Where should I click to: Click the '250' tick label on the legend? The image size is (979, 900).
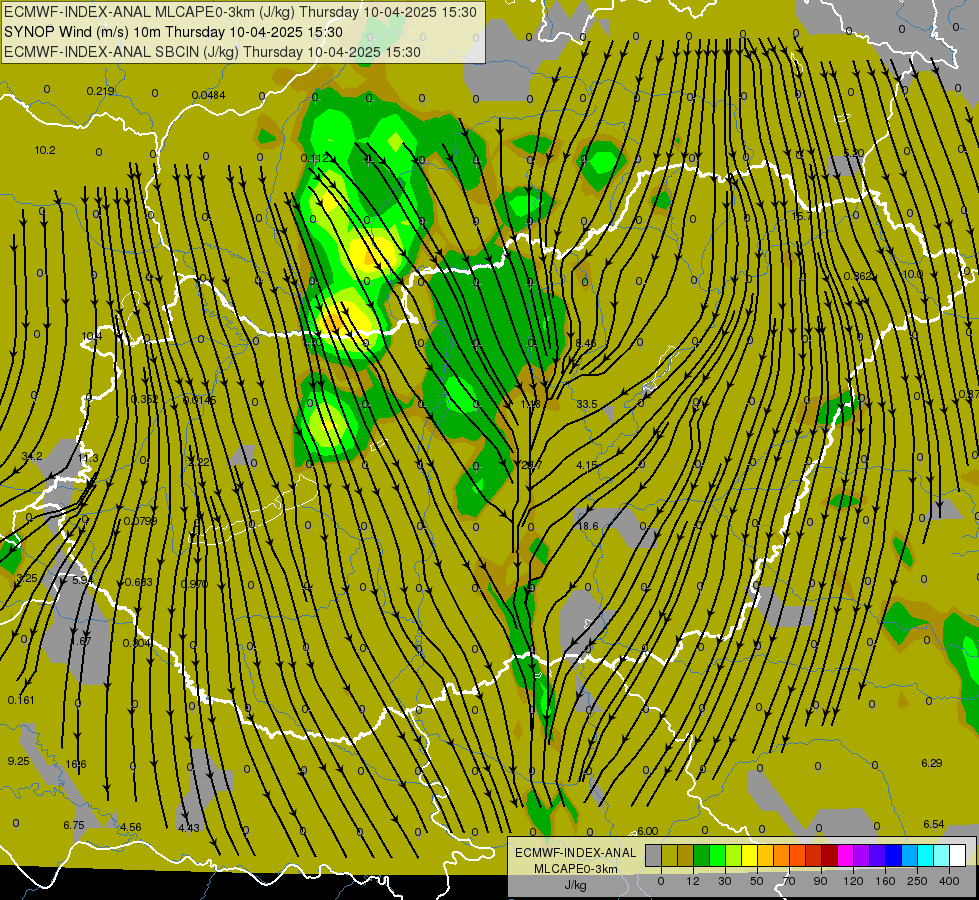pyautogui.click(x=917, y=881)
